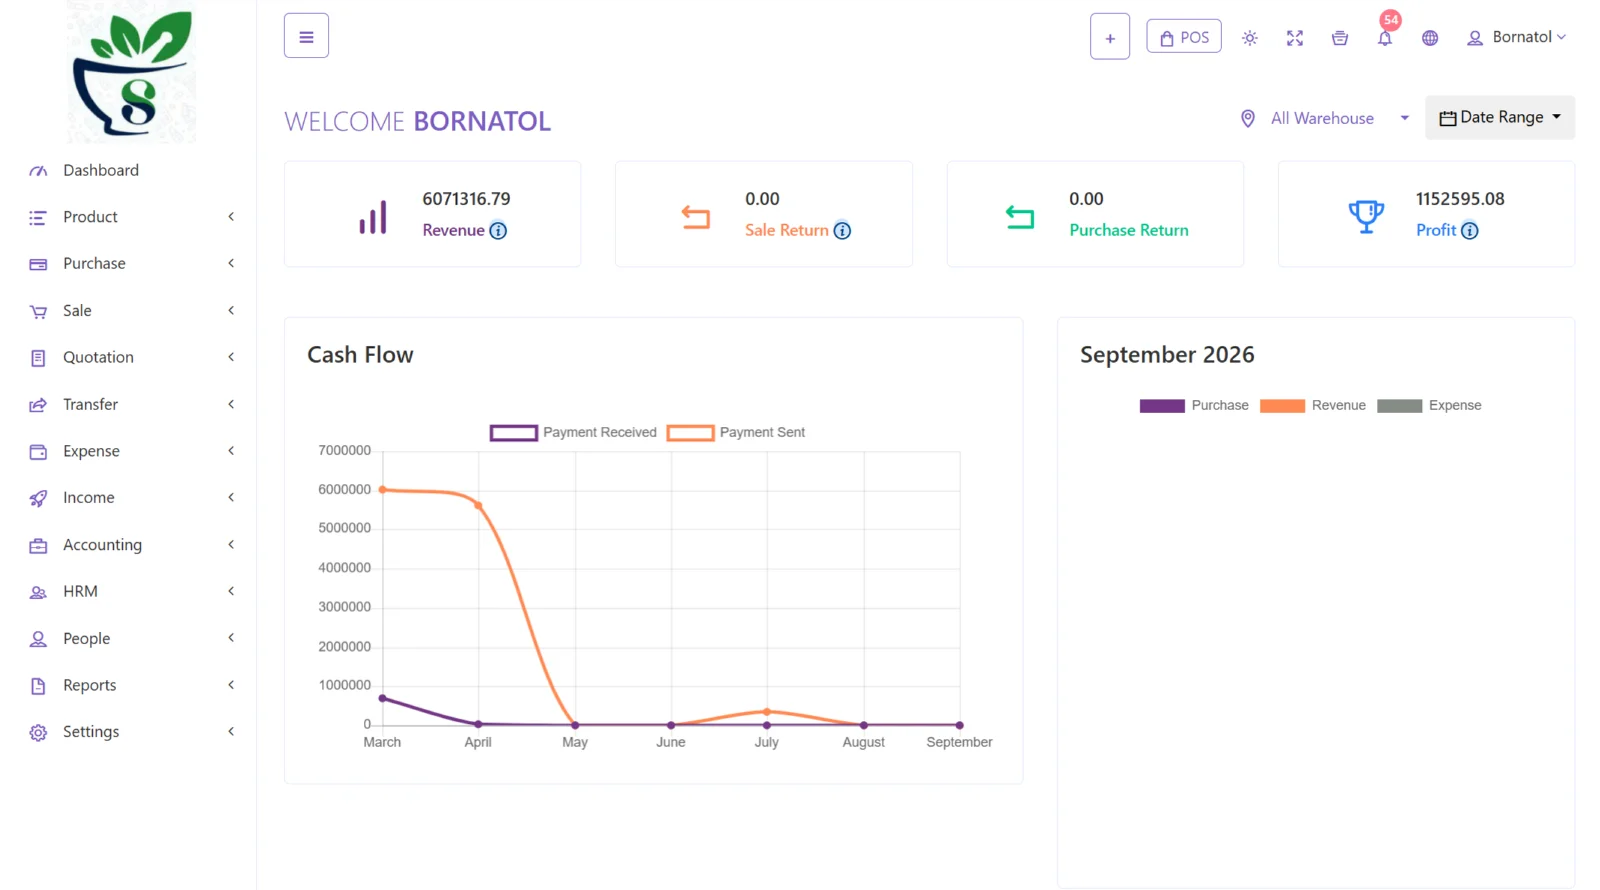Click the July data point on Payment Sent

tap(767, 711)
